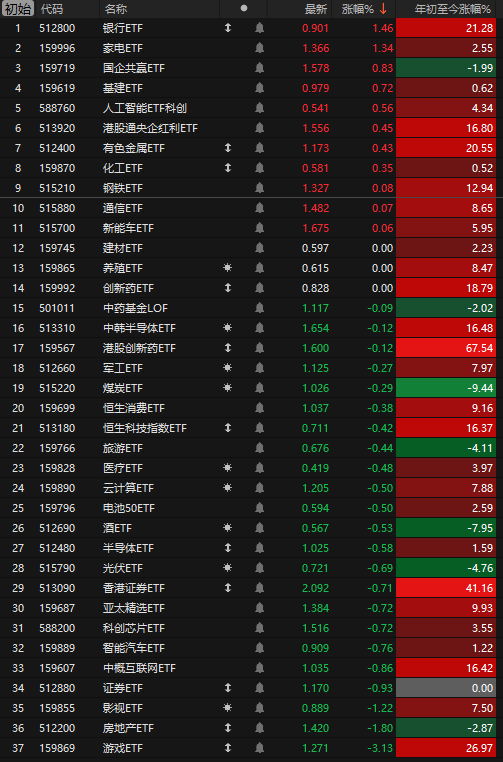This screenshot has height=762, width=503.
Task: Click the 初始 button in the header
Action: coord(18,9)
